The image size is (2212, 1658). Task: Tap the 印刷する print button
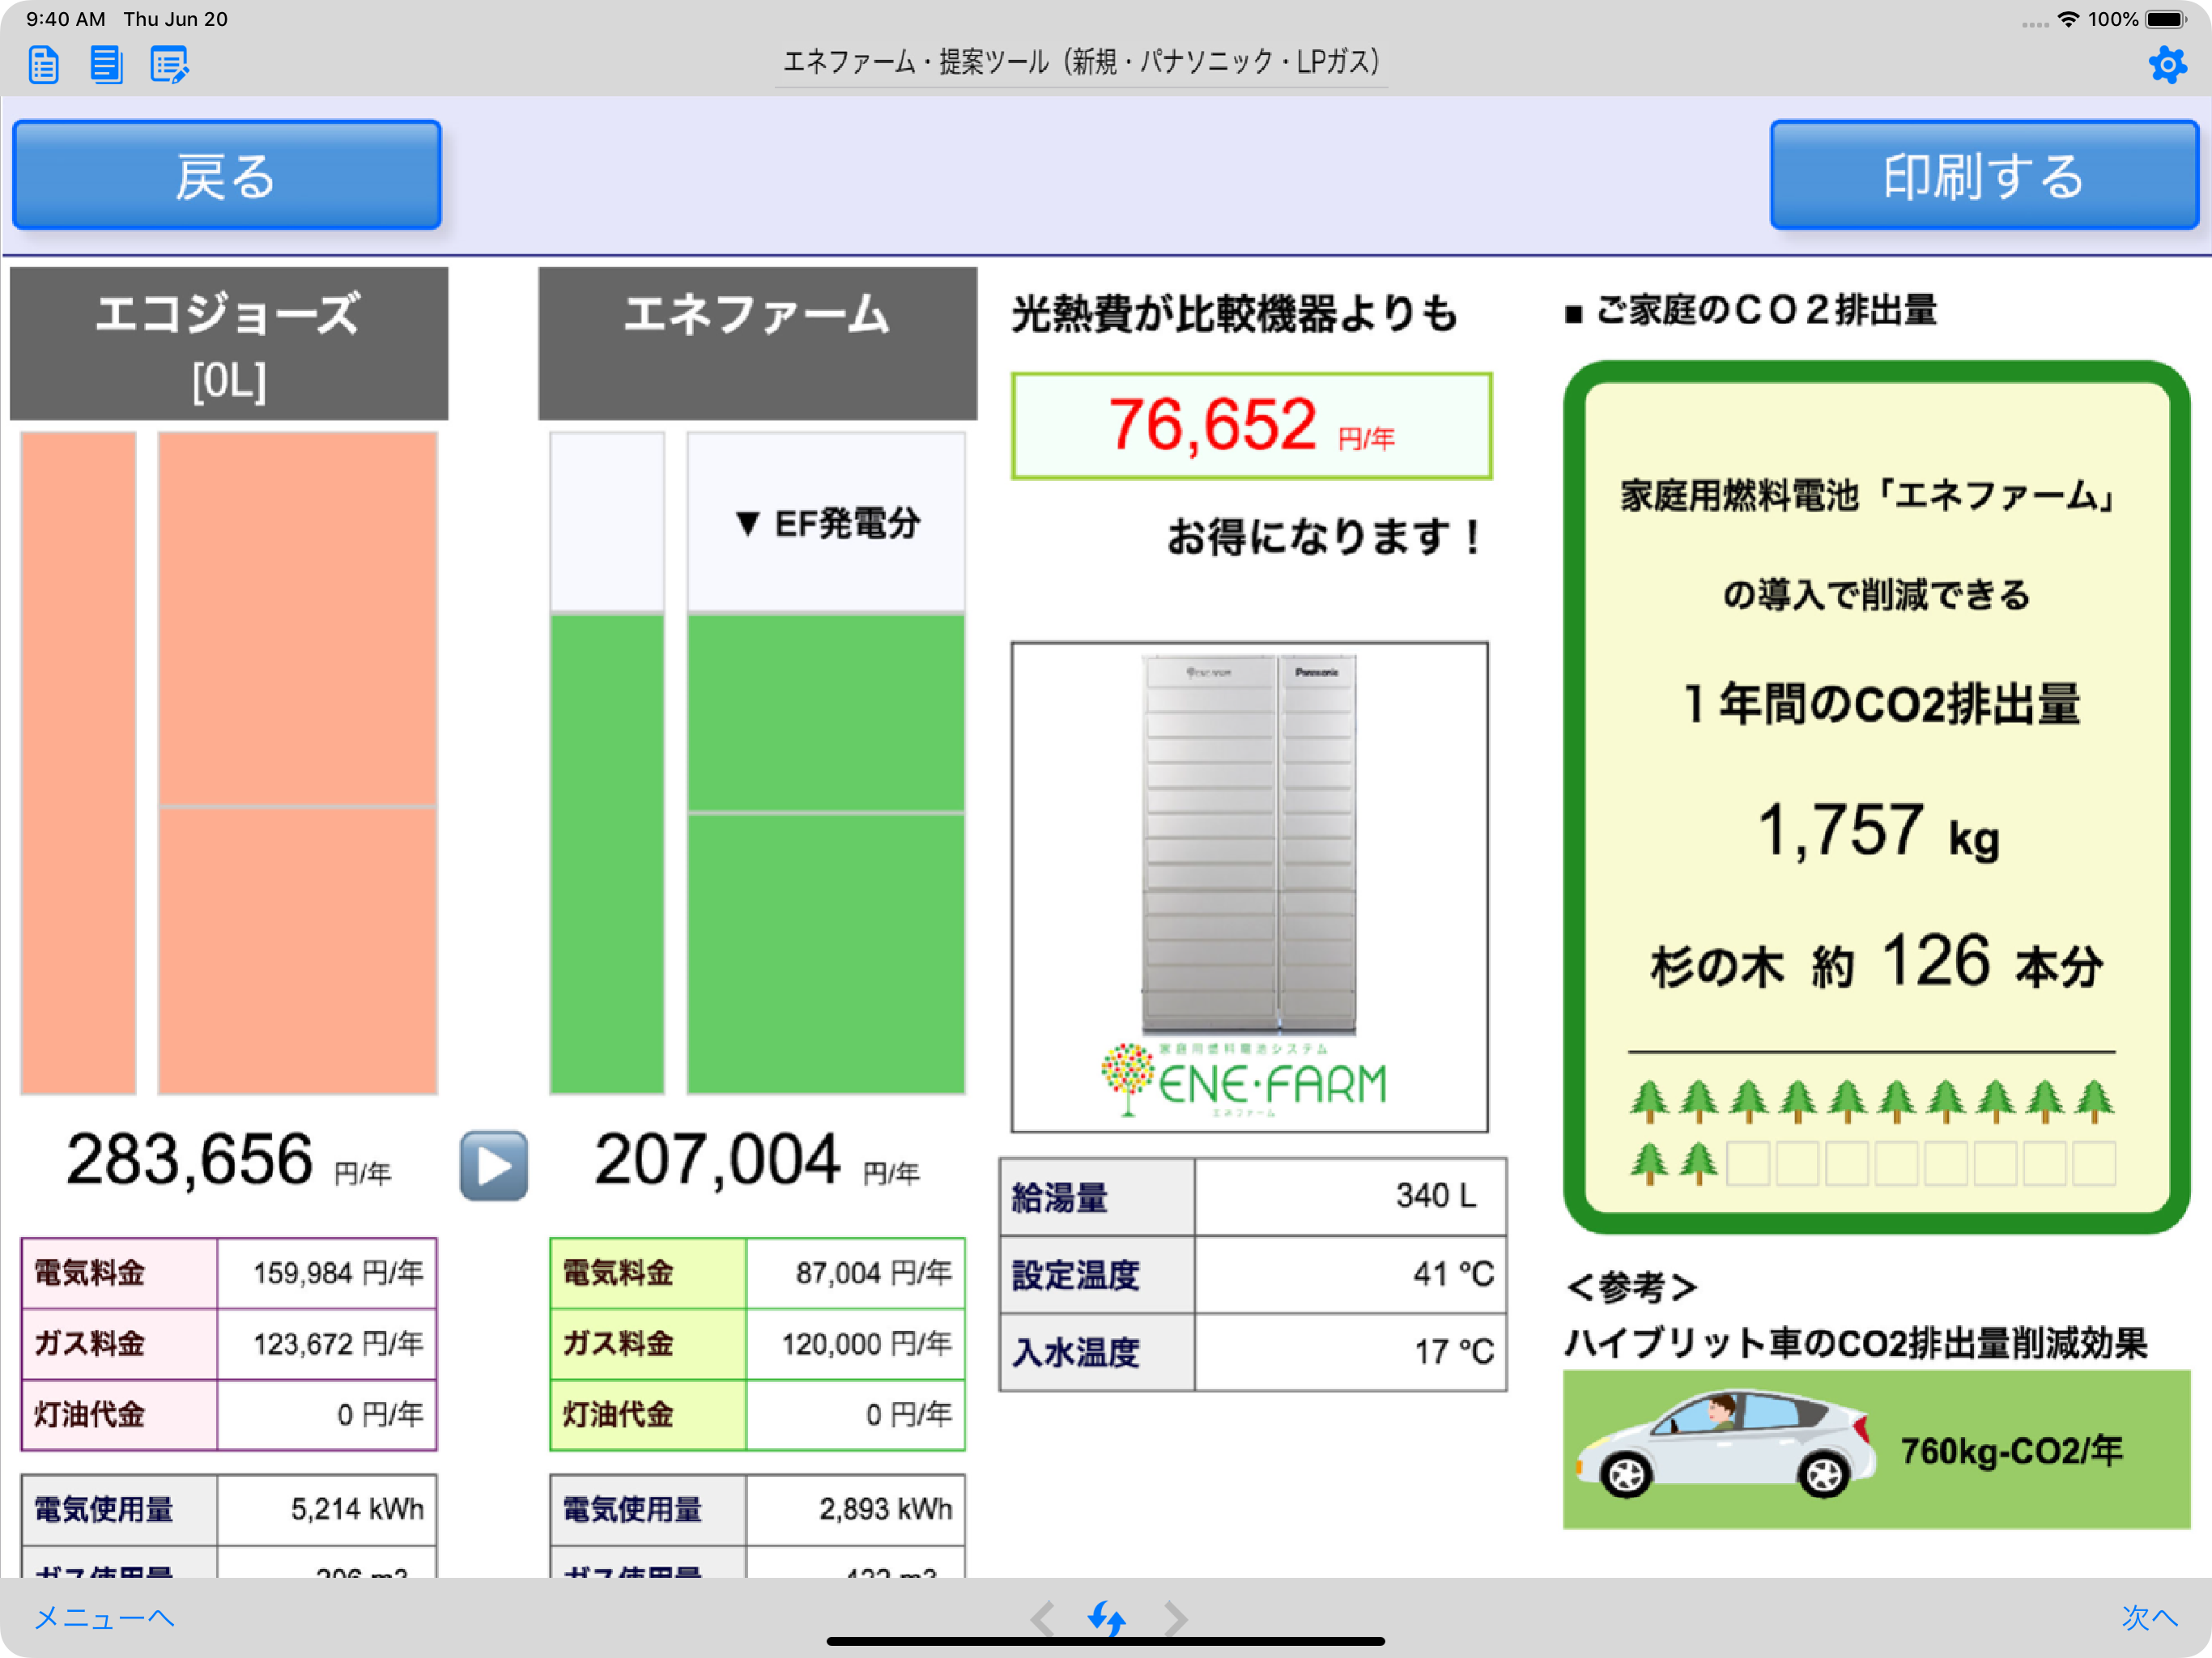(1984, 175)
